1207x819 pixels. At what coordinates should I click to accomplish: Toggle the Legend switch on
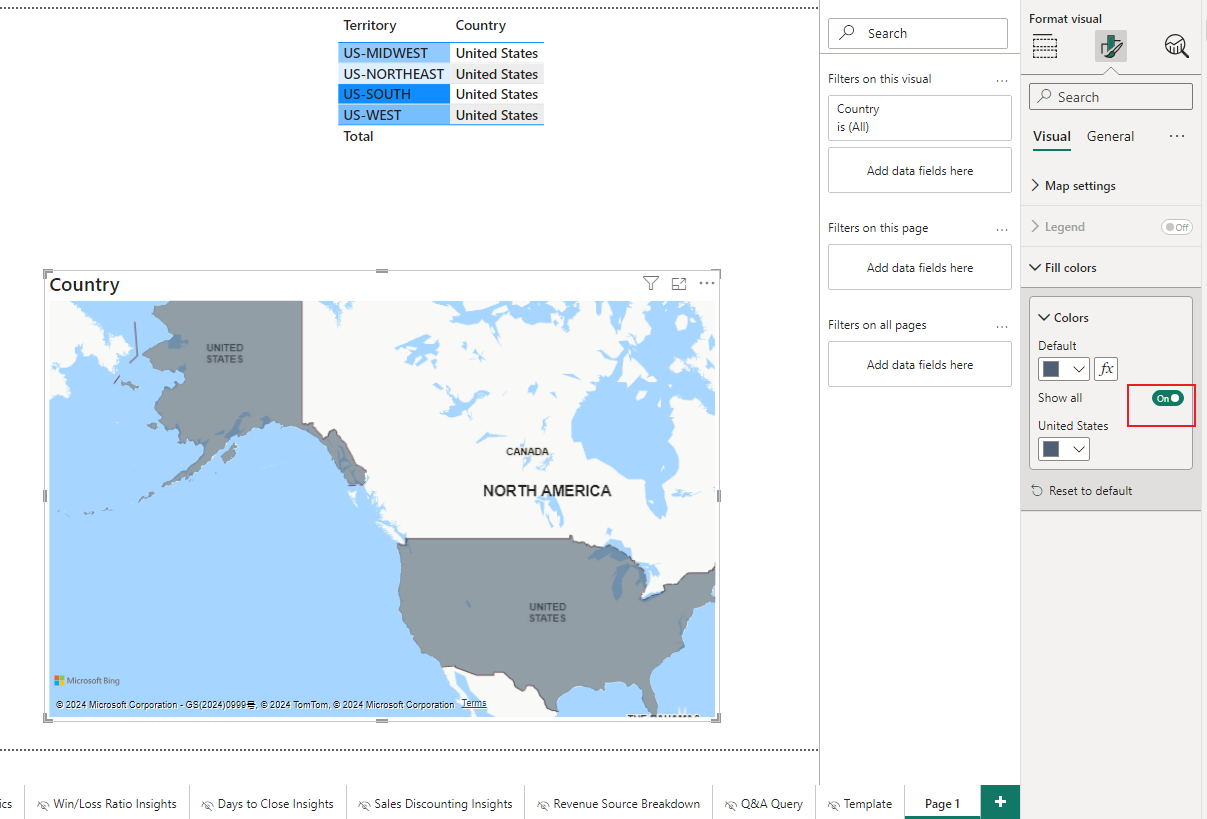tap(1176, 227)
